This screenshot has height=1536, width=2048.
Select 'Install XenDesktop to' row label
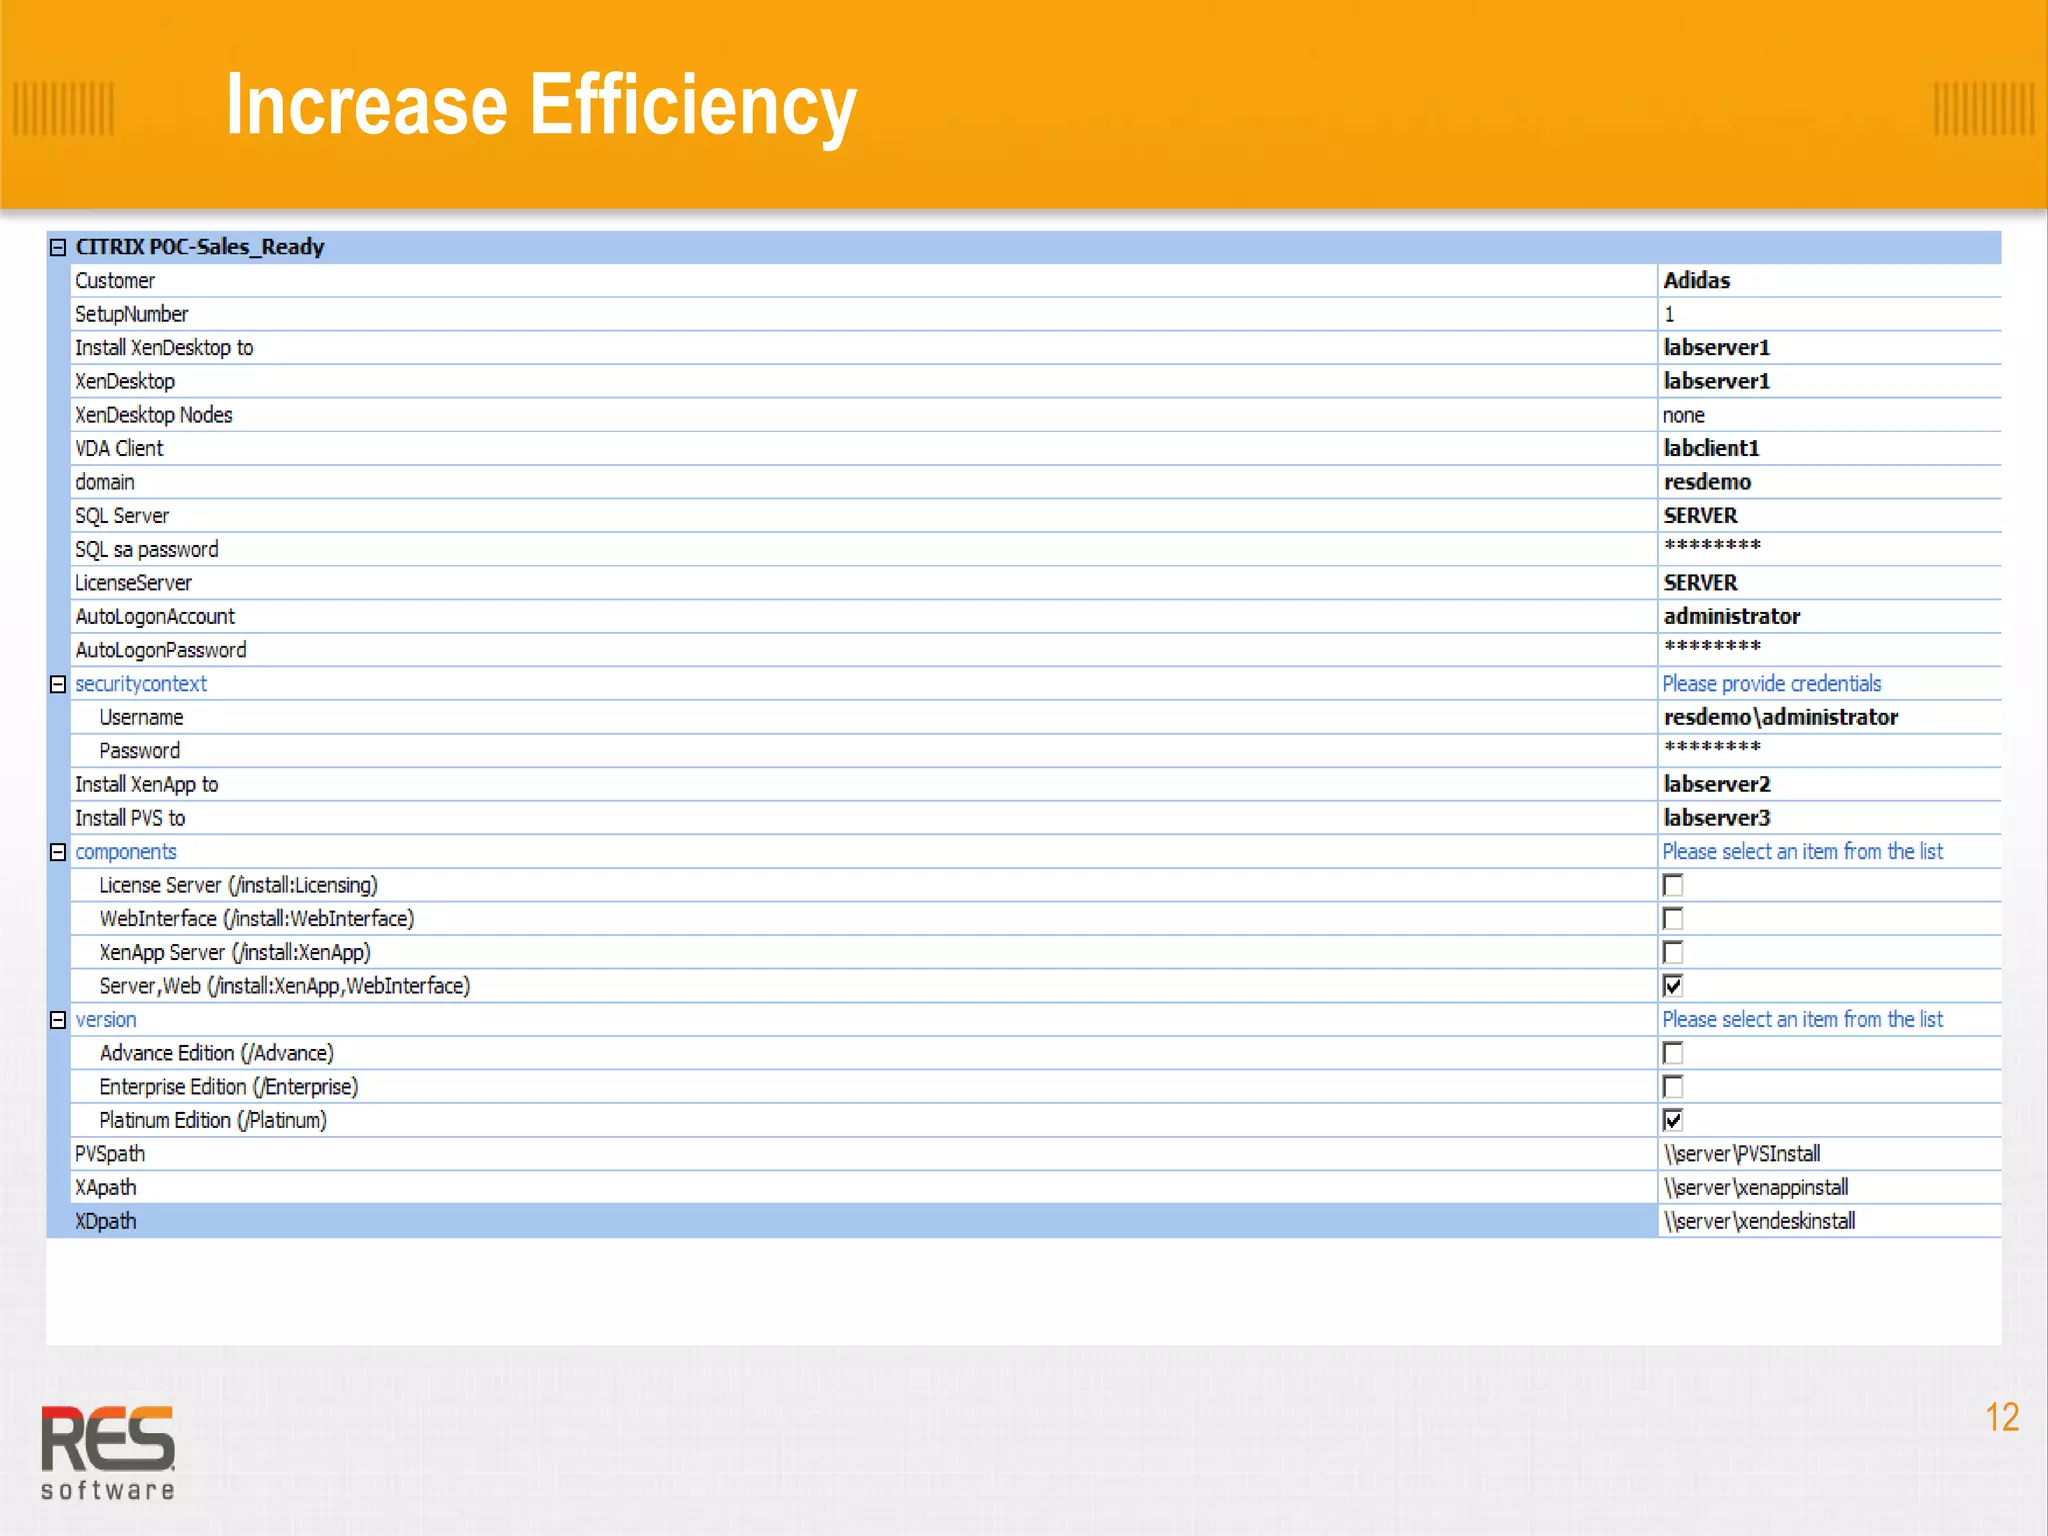(164, 348)
